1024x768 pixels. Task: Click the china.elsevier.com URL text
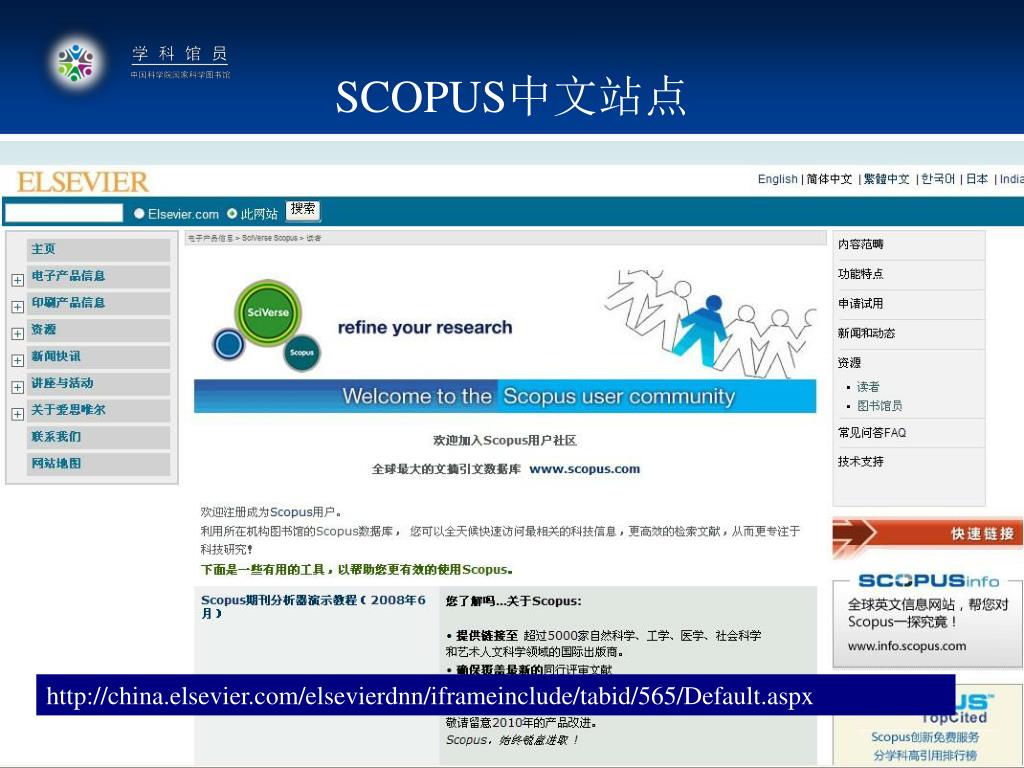[x=429, y=696]
